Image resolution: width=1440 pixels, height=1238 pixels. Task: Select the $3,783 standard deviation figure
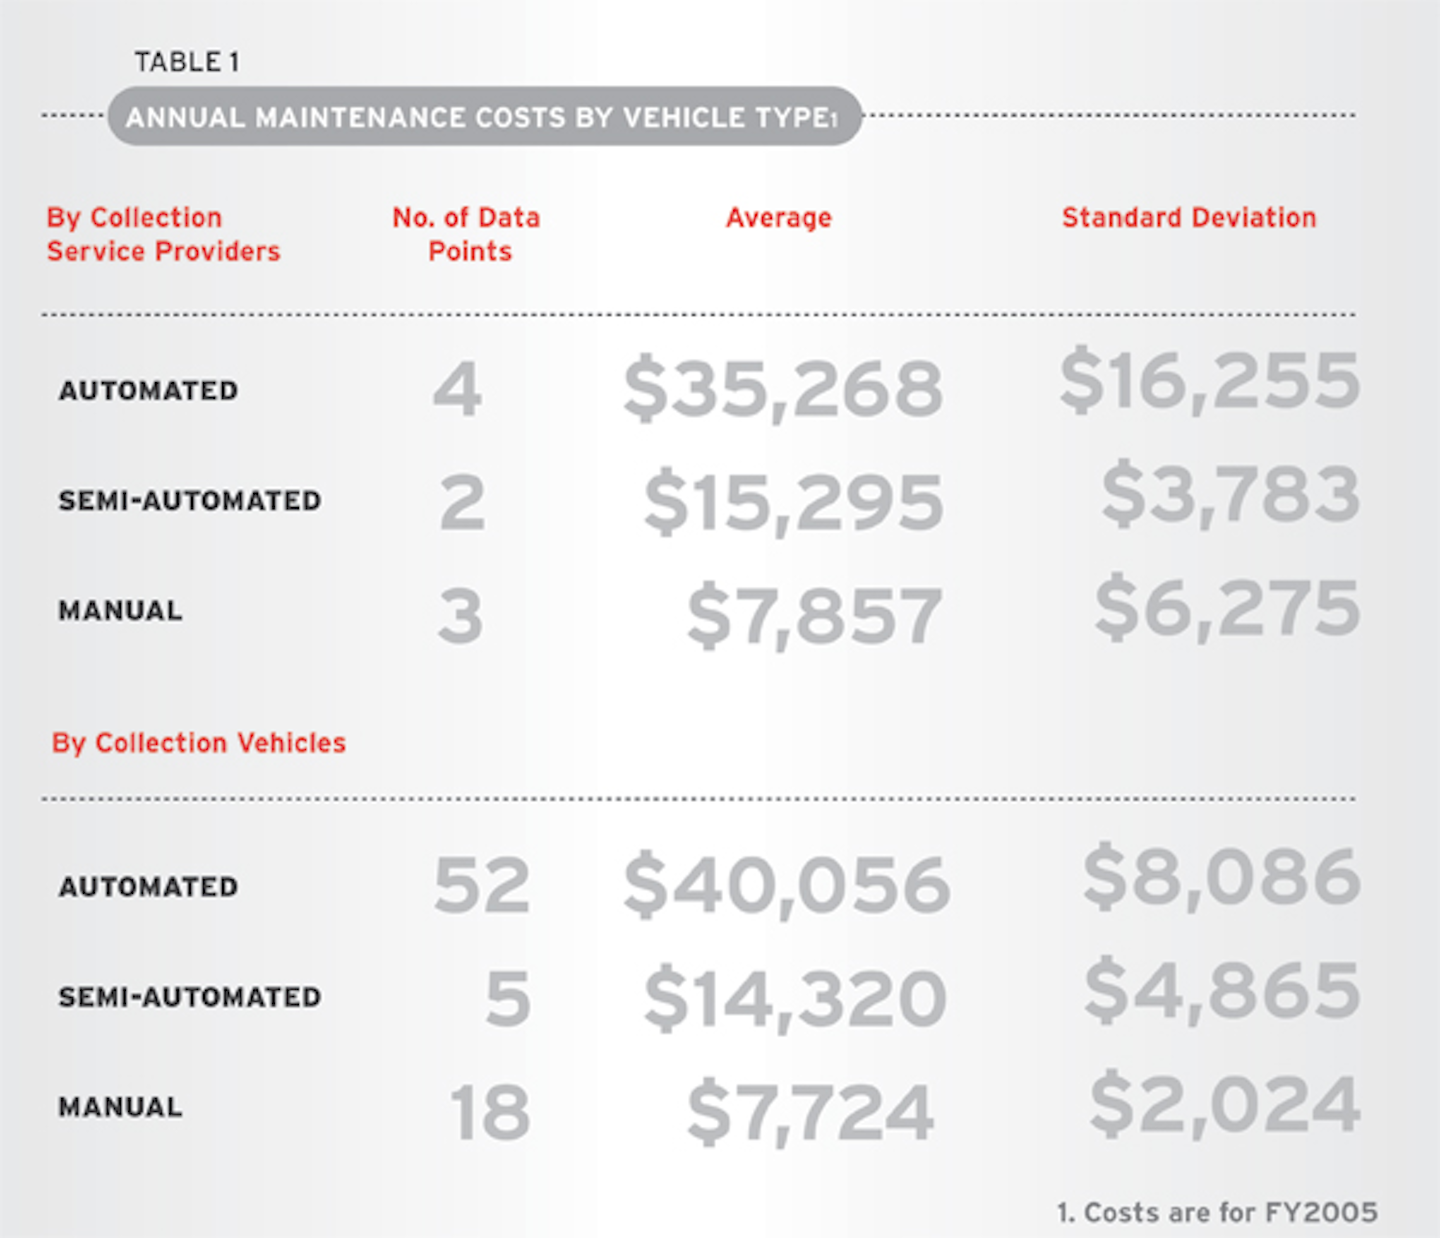1230,494
